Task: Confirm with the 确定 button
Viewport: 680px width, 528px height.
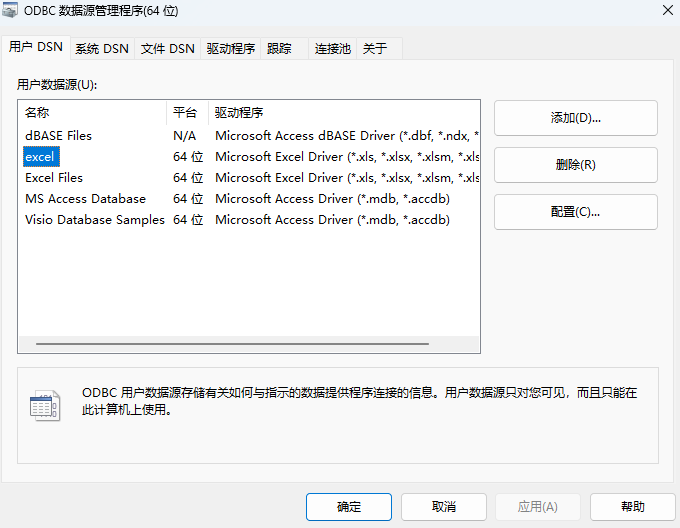Action: pyautogui.click(x=349, y=507)
